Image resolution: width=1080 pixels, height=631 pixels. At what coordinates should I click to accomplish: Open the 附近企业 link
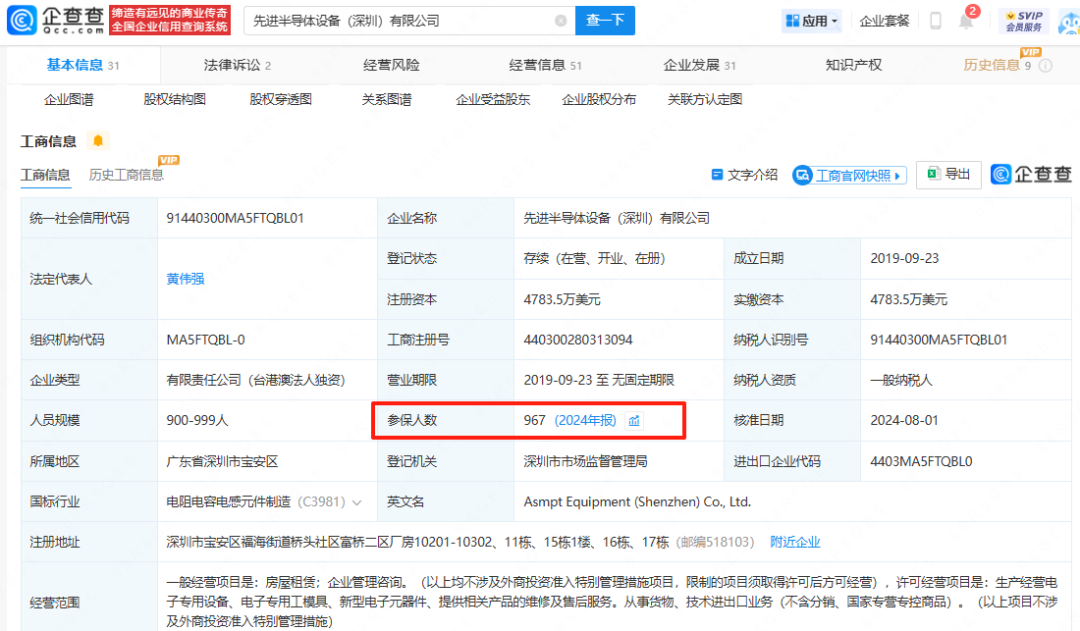[x=796, y=542]
